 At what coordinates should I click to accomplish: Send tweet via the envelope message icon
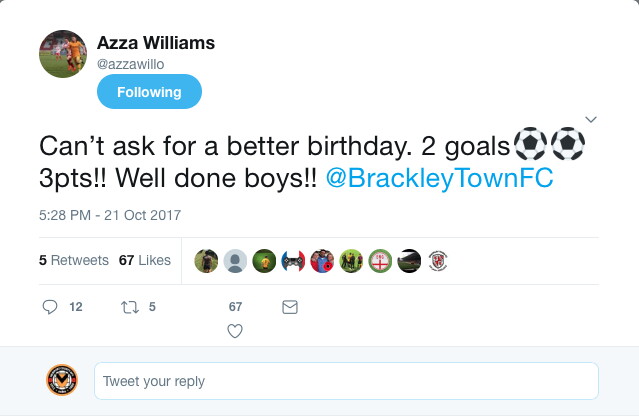click(x=290, y=308)
